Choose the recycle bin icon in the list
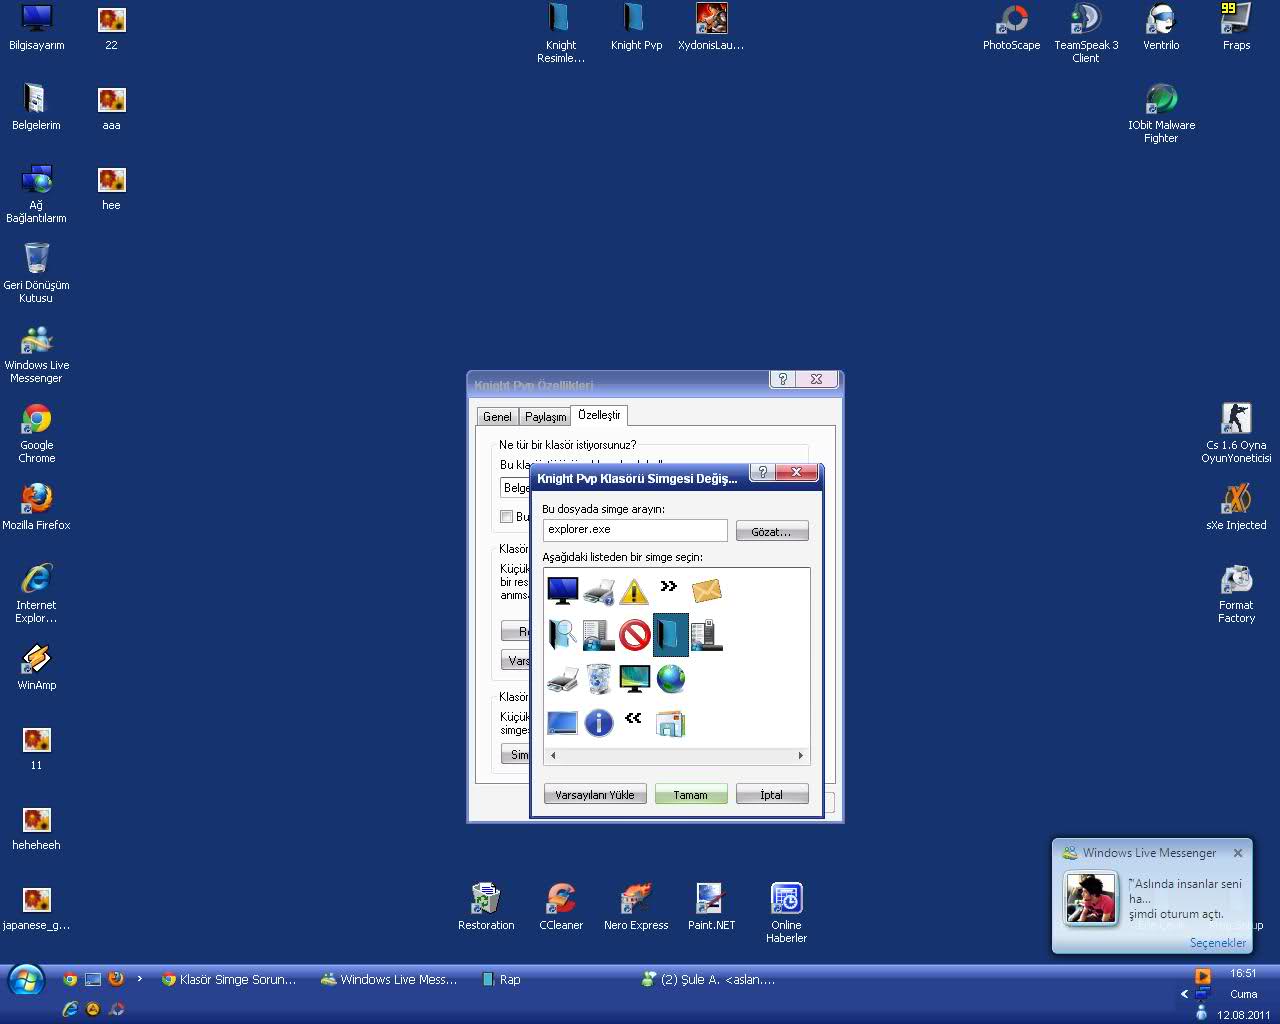The height and width of the screenshot is (1024, 1280). click(x=598, y=678)
